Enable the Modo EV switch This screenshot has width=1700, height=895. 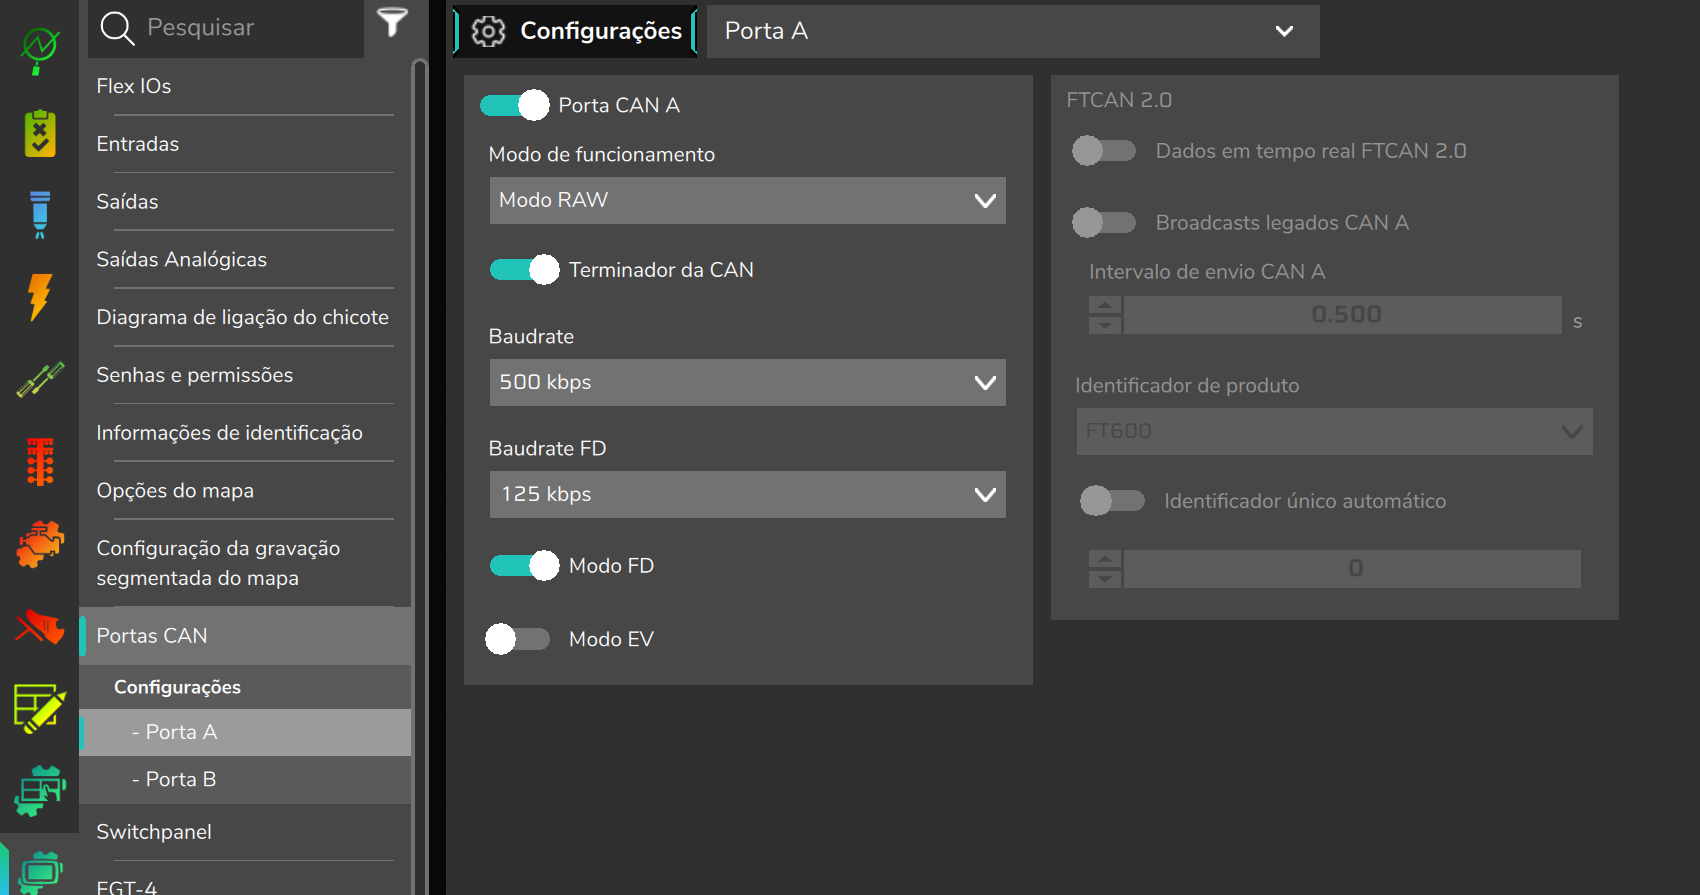(x=518, y=639)
